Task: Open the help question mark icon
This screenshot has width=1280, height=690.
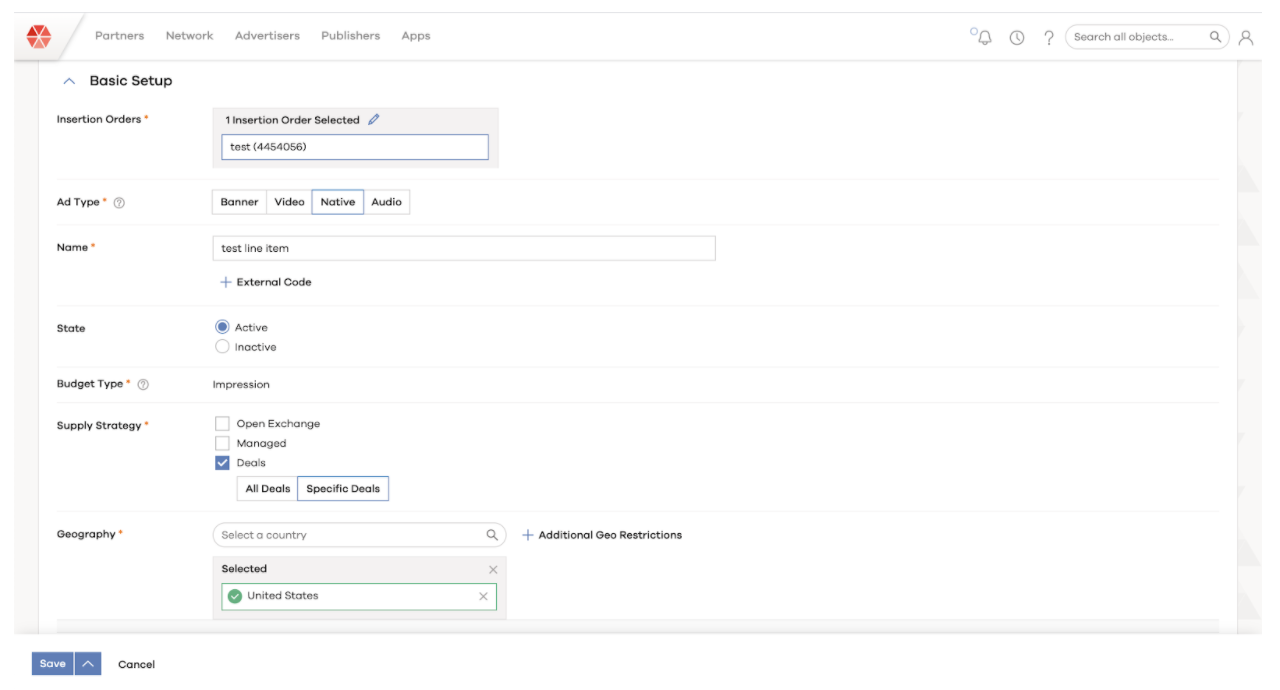Action: click(x=1048, y=37)
